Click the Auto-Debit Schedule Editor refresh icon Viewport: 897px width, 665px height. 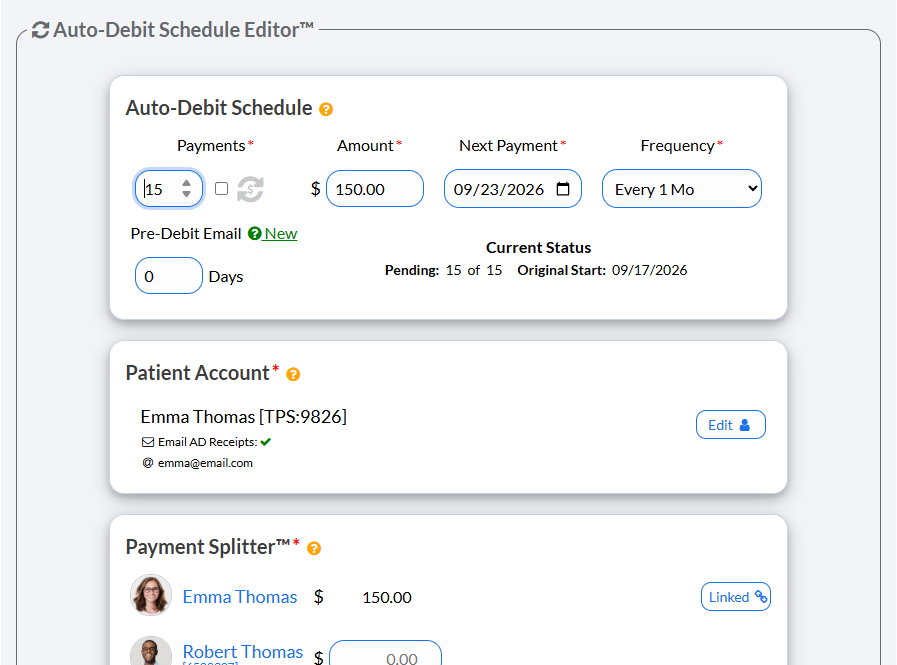click(40, 30)
